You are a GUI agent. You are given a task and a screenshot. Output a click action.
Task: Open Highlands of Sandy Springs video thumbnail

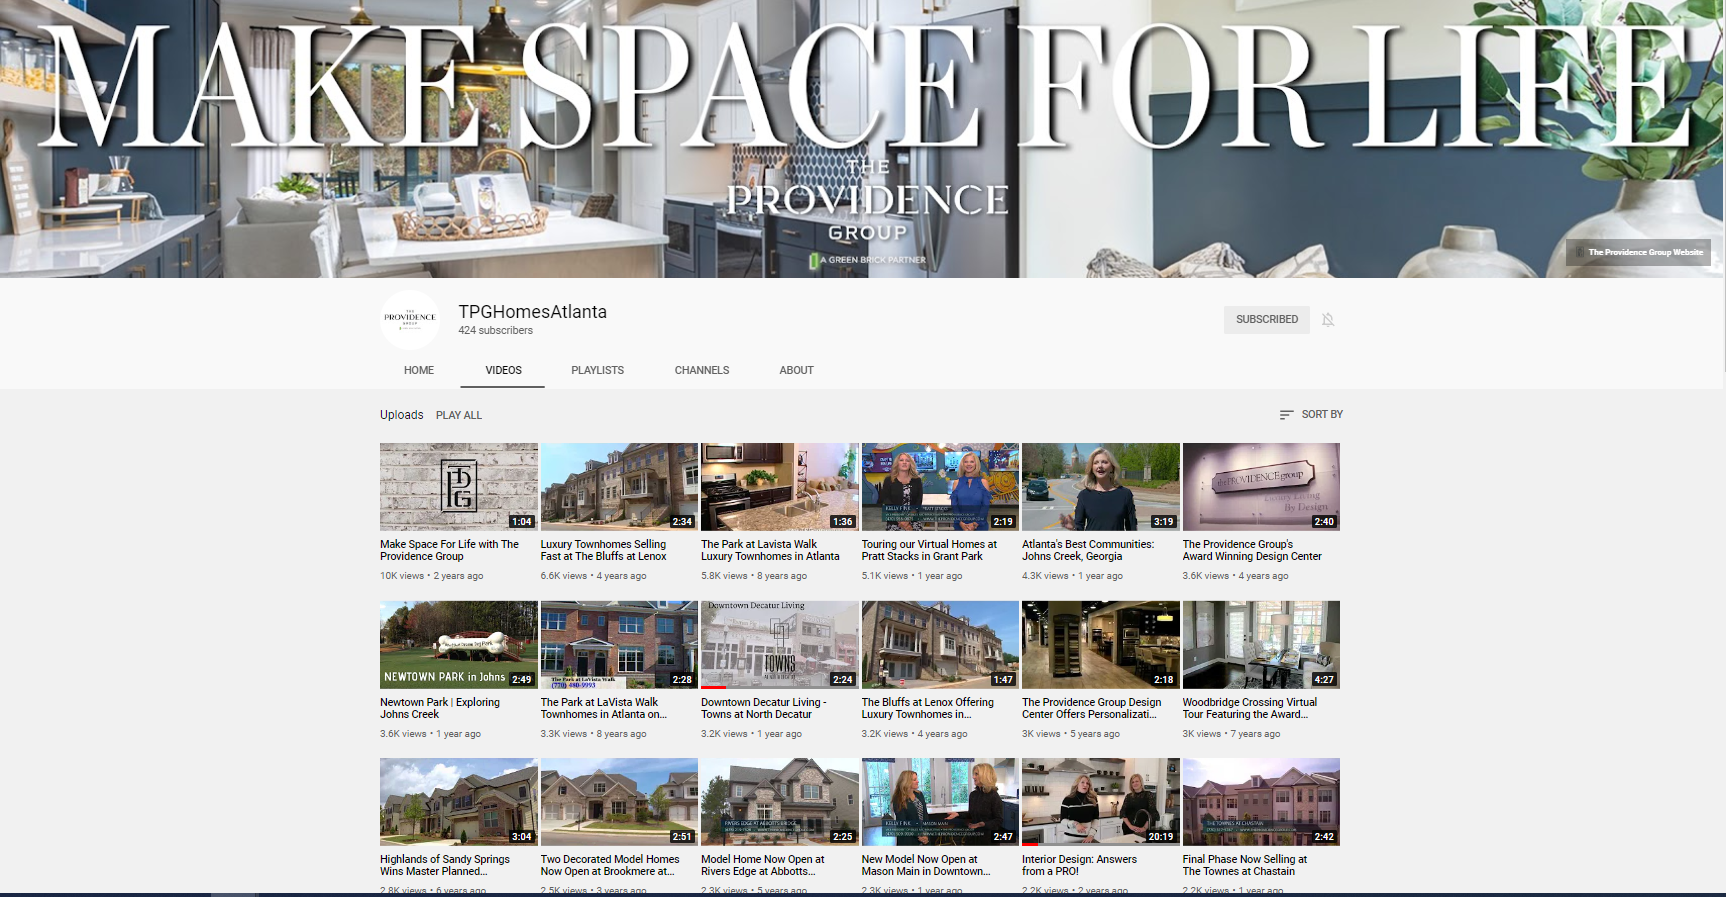coord(458,802)
